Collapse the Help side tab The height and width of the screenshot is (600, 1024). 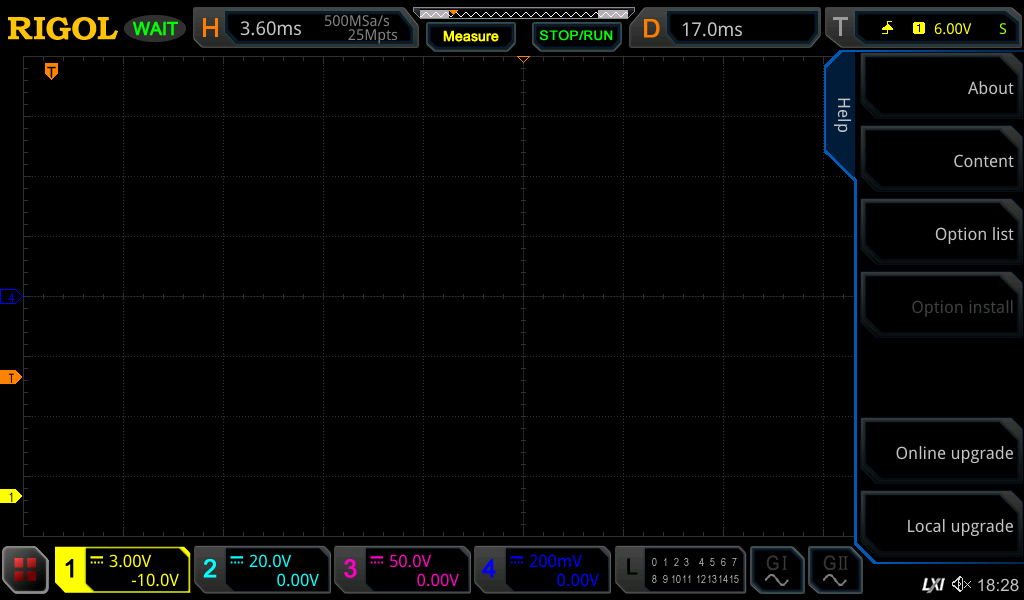pos(841,115)
